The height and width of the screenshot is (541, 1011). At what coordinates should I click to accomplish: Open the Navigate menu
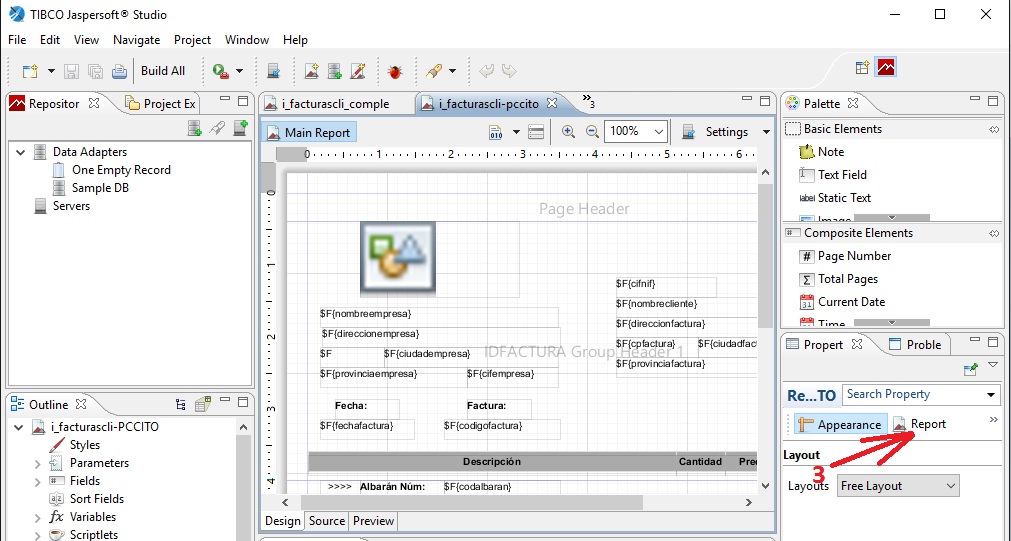click(x=137, y=40)
